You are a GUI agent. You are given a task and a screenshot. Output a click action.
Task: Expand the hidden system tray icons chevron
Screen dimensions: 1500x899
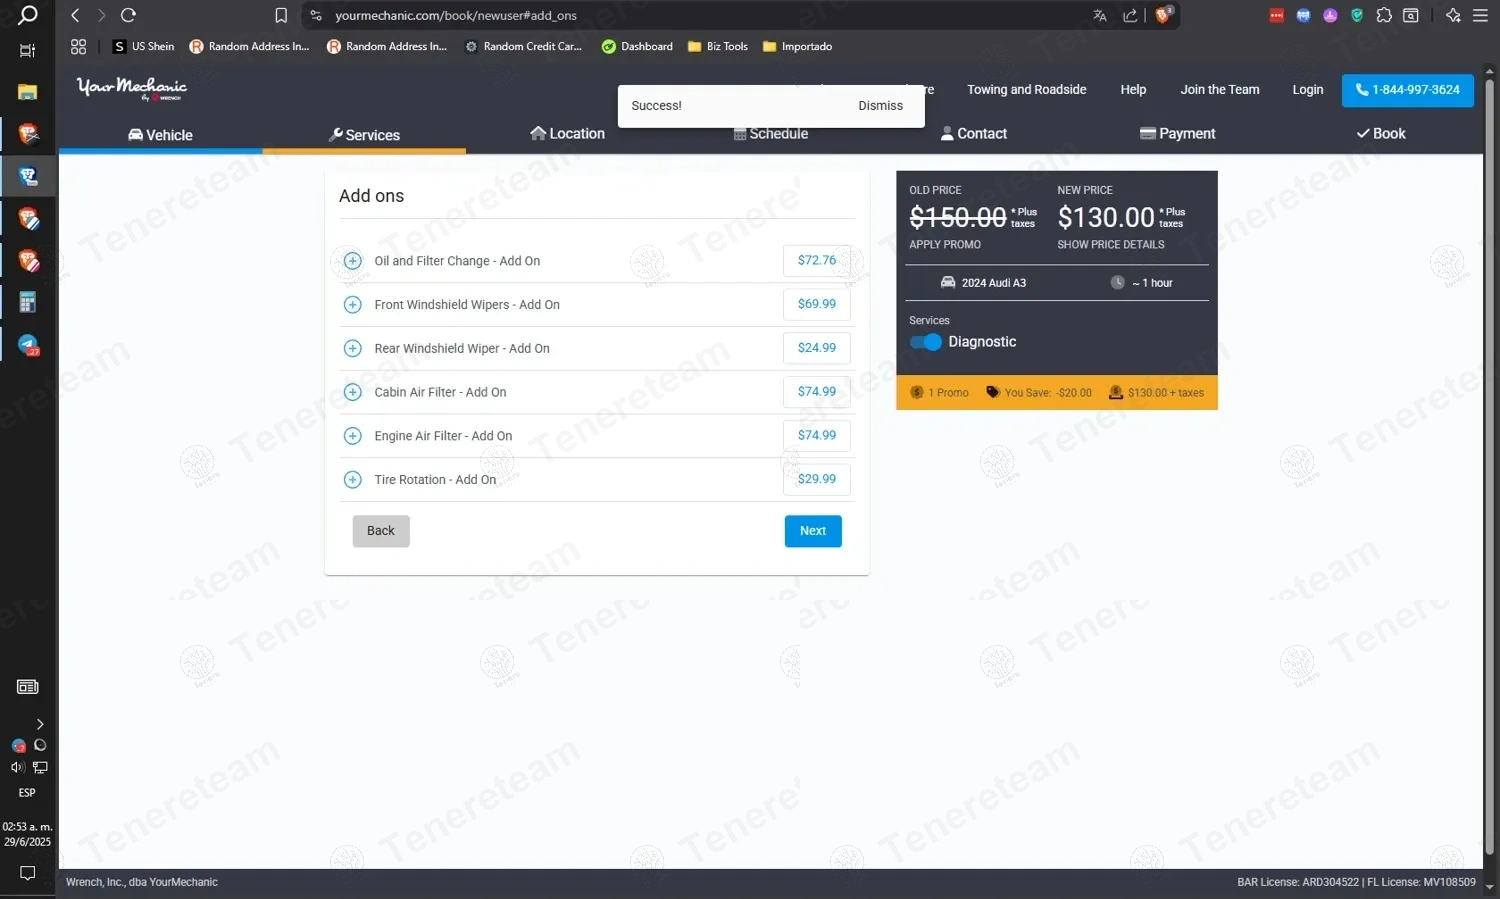(40, 724)
